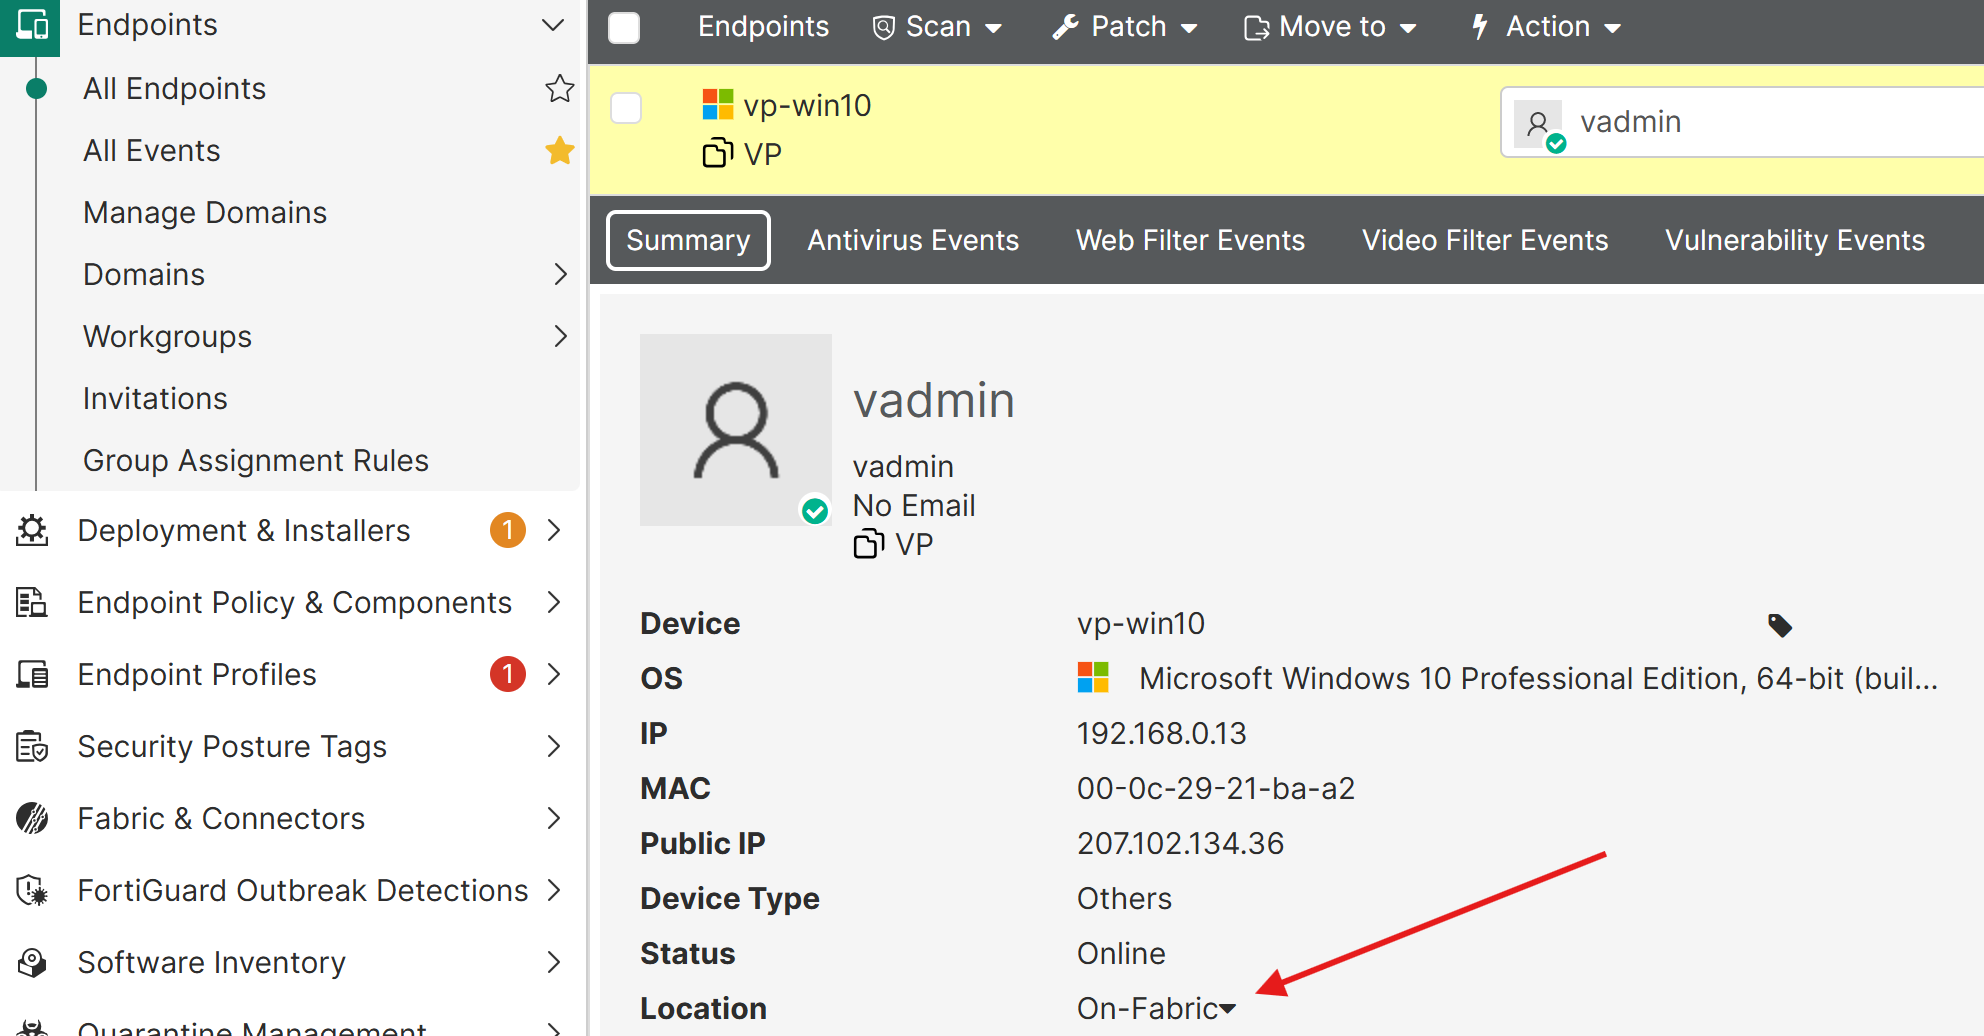The image size is (1984, 1036).
Task: Check the select-all endpoints checkbox
Action: click(x=624, y=27)
